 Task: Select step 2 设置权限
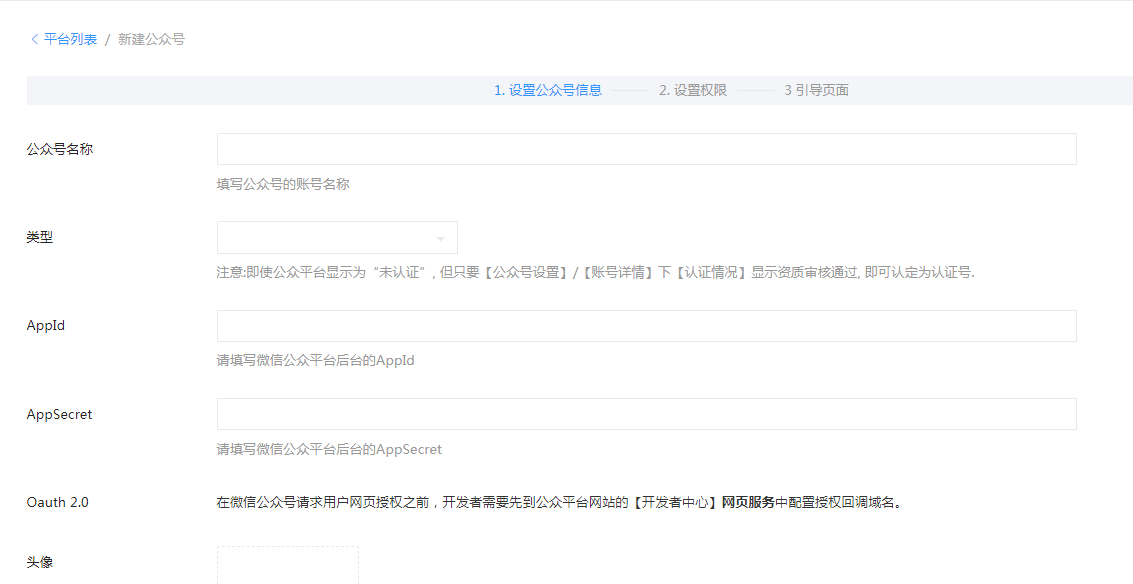point(692,90)
